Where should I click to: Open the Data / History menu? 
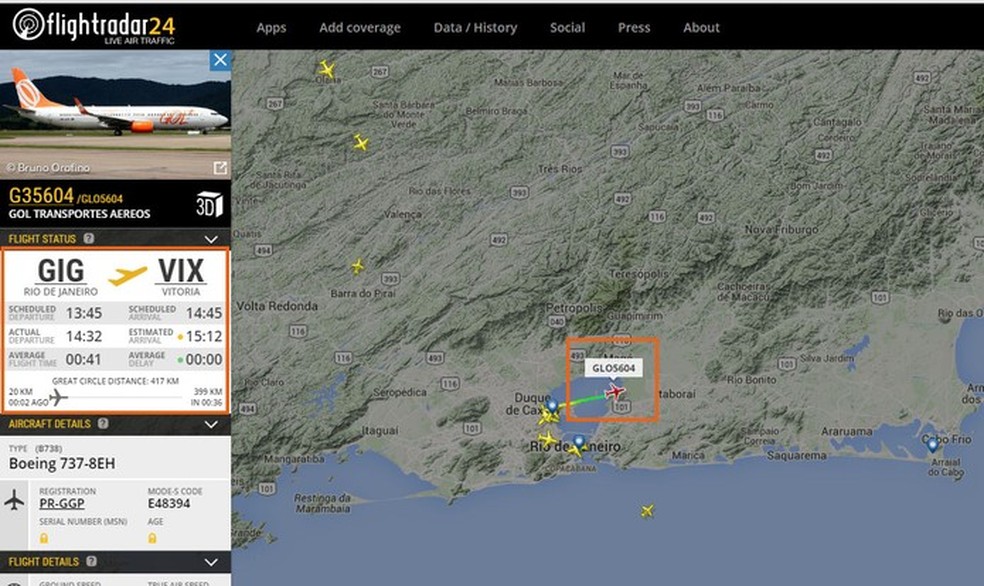tap(475, 27)
